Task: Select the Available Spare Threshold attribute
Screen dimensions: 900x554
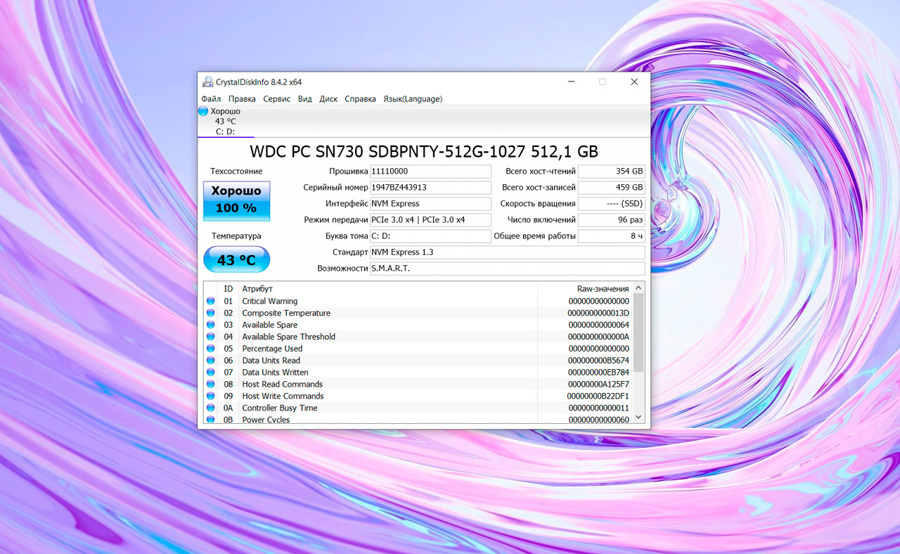Action: point(418,336)
